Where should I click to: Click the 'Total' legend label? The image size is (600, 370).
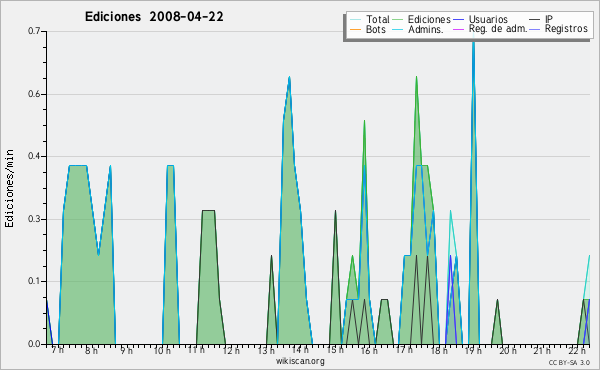tap(377, 19)
